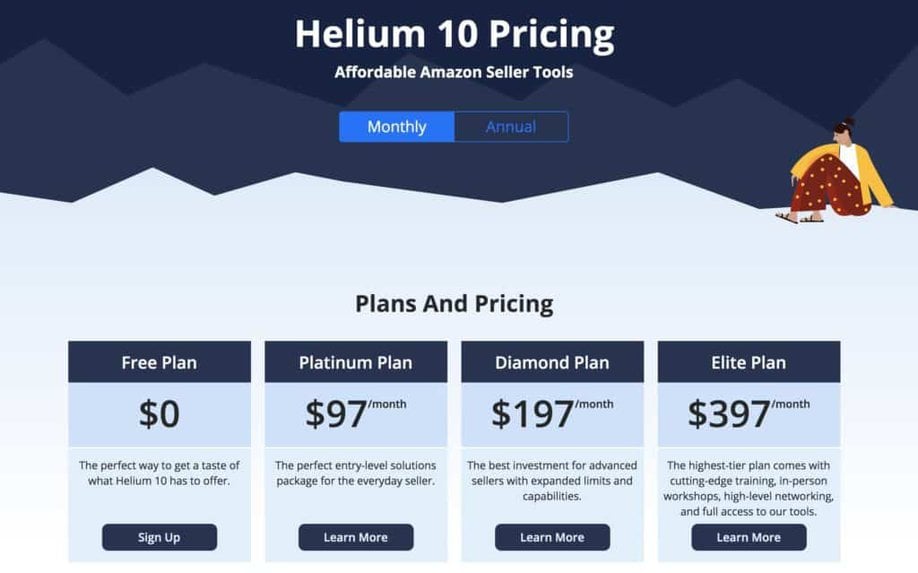Select the Diamond Plan header
The image size is (918, 573).
coord(552,362)
